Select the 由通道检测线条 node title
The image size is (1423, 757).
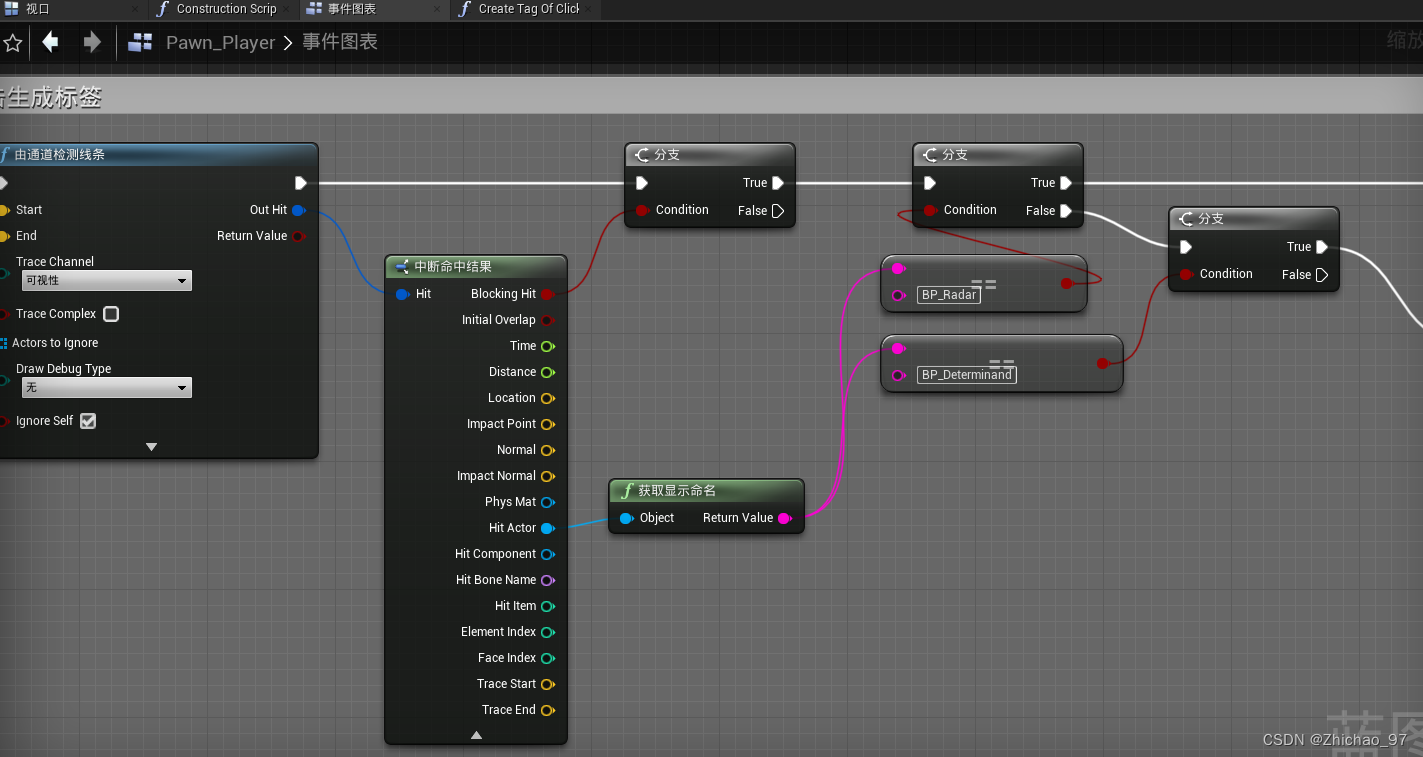pos(60,155)
